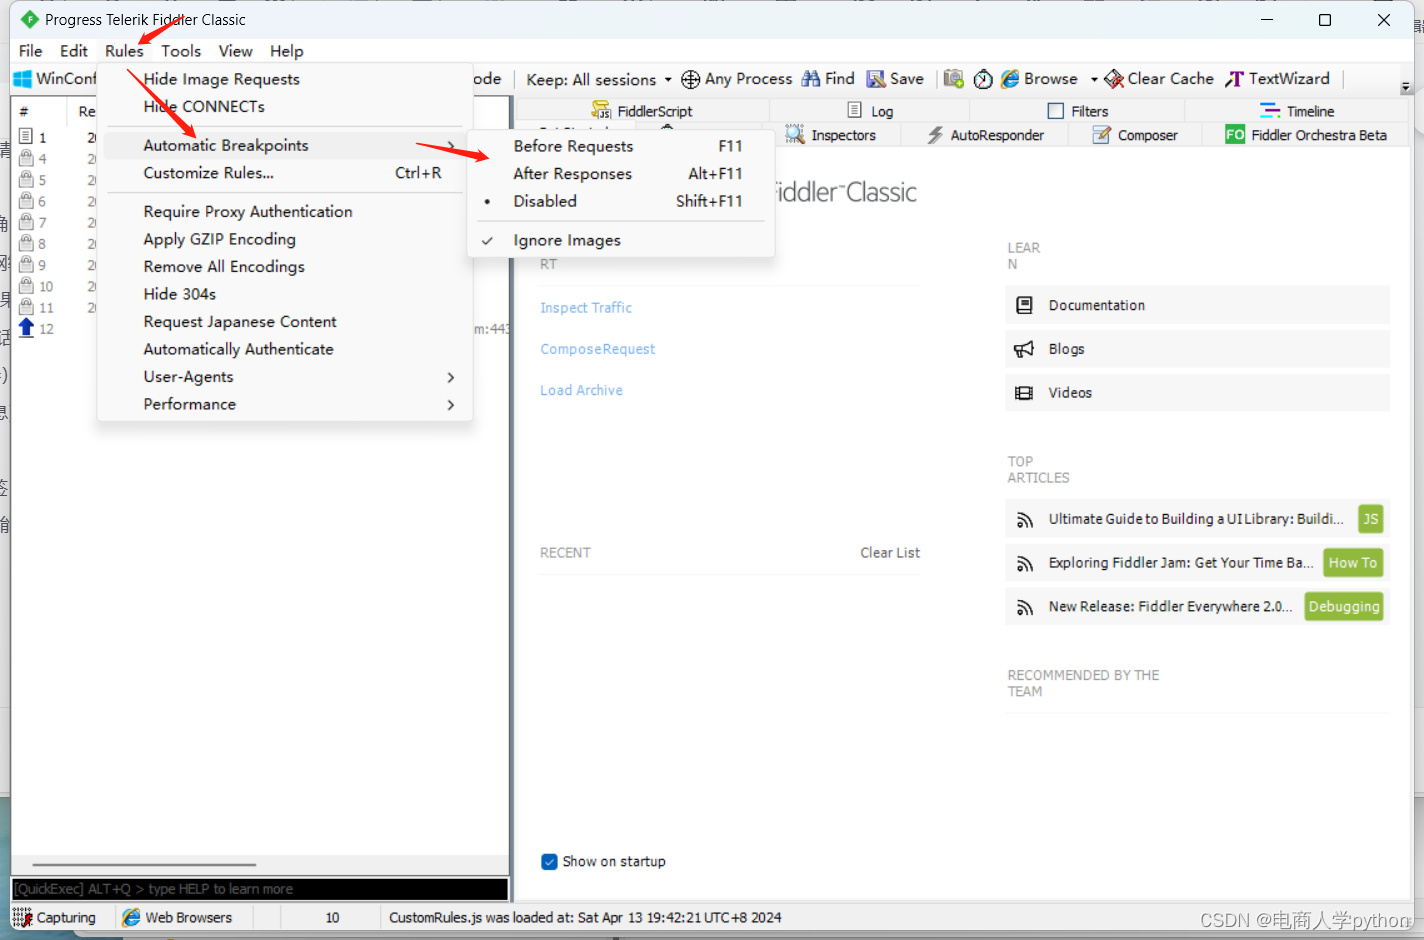This screenshot has height=940, width=1424.
Task: Expand the Performance submenu
Action: click(285, 404)
